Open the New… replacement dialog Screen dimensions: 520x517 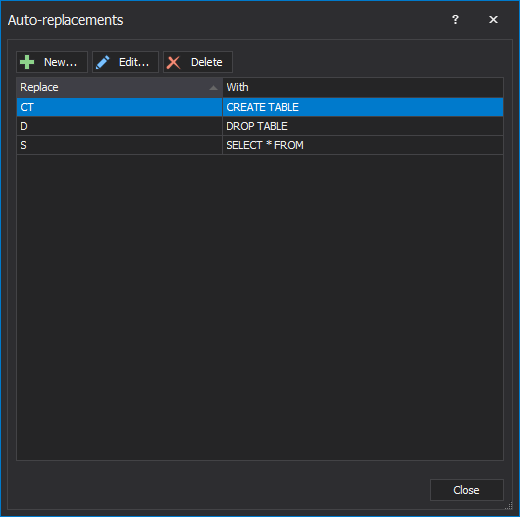[x=52, y=62]
